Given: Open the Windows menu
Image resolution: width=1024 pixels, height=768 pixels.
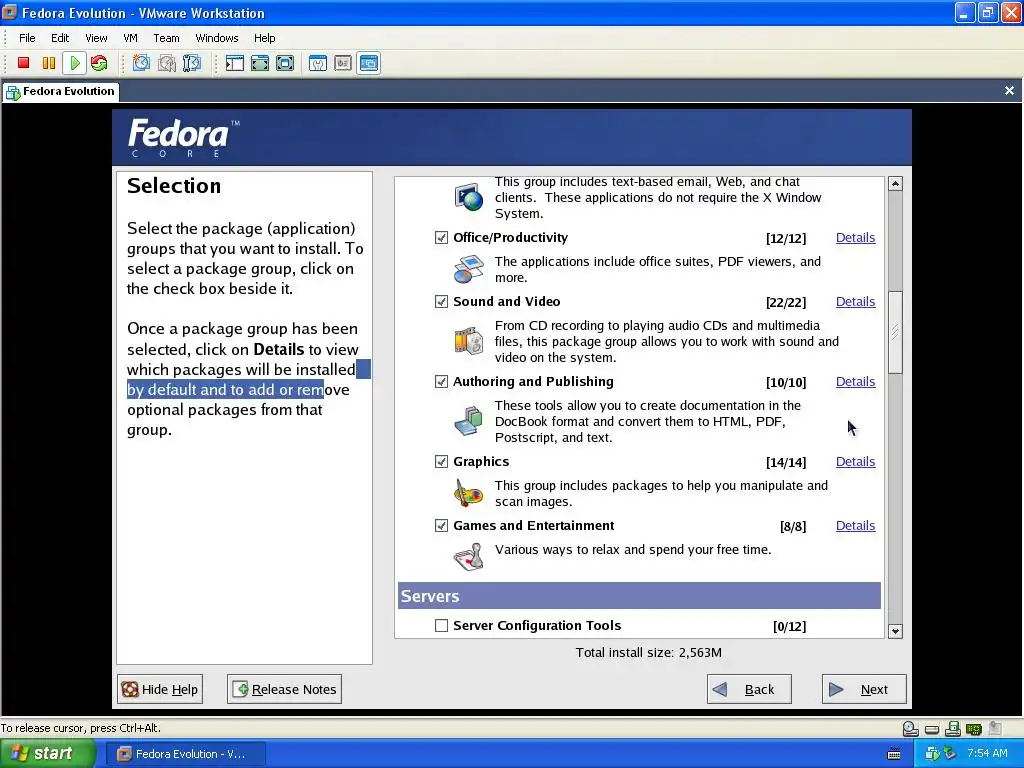Looking at the screenshot, I should pyautogui.click(x=217, y=38).
